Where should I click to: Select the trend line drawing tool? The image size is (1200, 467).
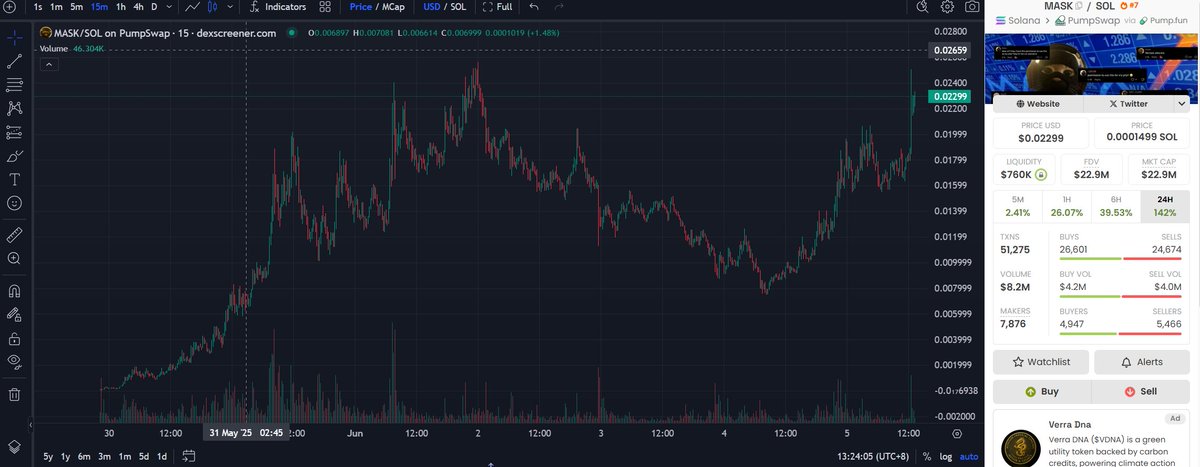14,62
